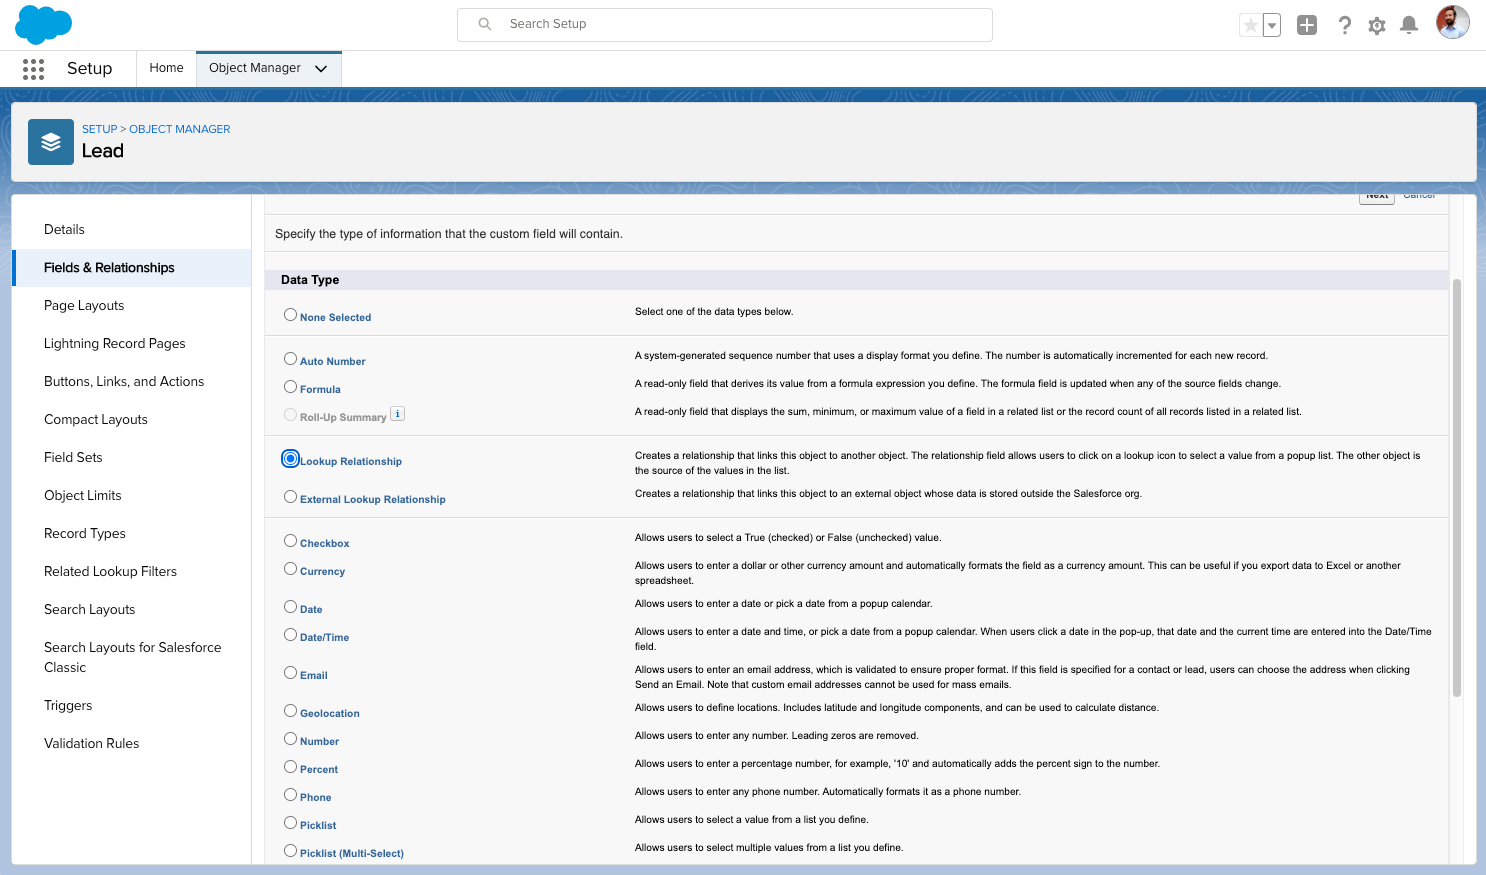
Task: Open the Help question mark icon
Action: pyautogui.click(x=1345, y=25)
